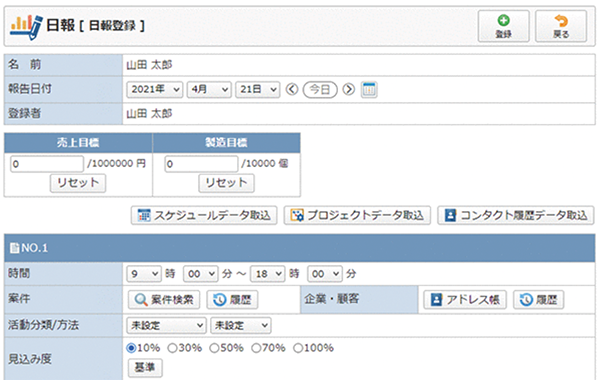Screen dimensions: 600x380
Task: Click 山田 太郎 in 登録者 row
Action: (x=149, y=113)
